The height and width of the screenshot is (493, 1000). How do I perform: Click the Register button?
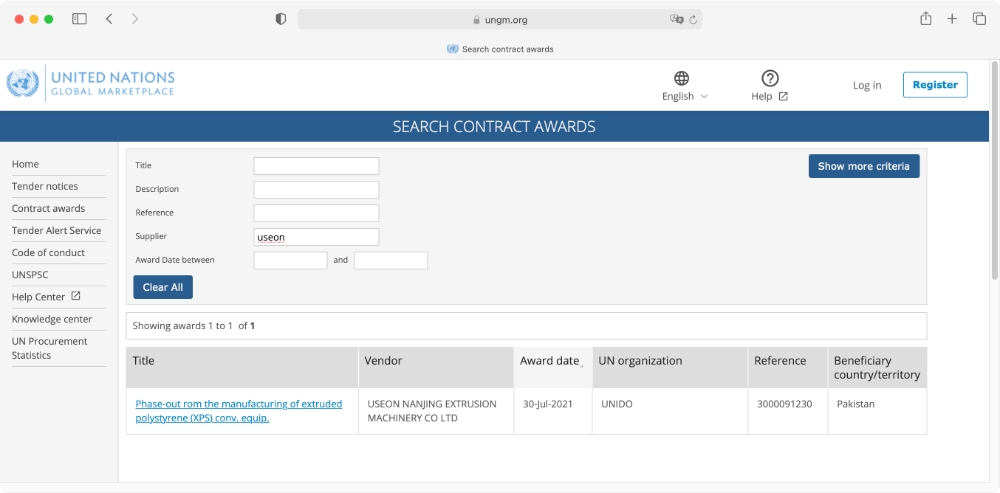935,85
